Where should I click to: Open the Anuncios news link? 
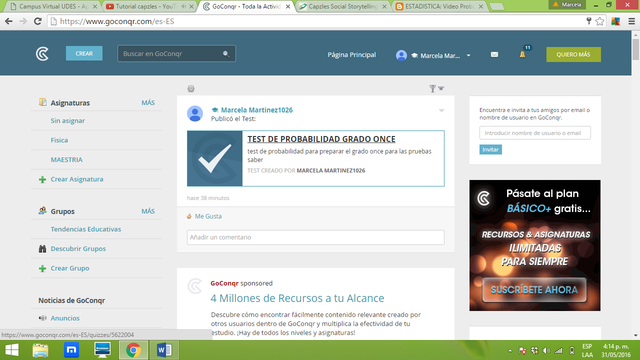pos(65,318)
